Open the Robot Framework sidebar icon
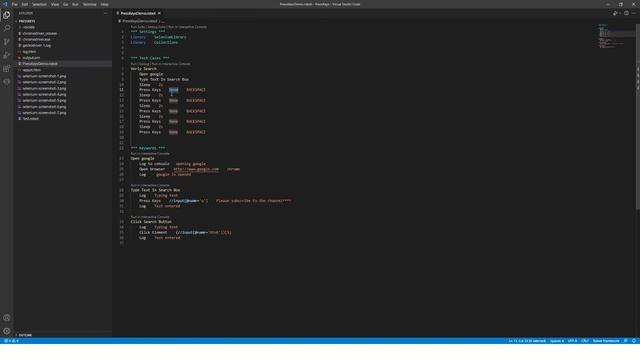Viewport: 640px width, 360px height. point(7,82)
